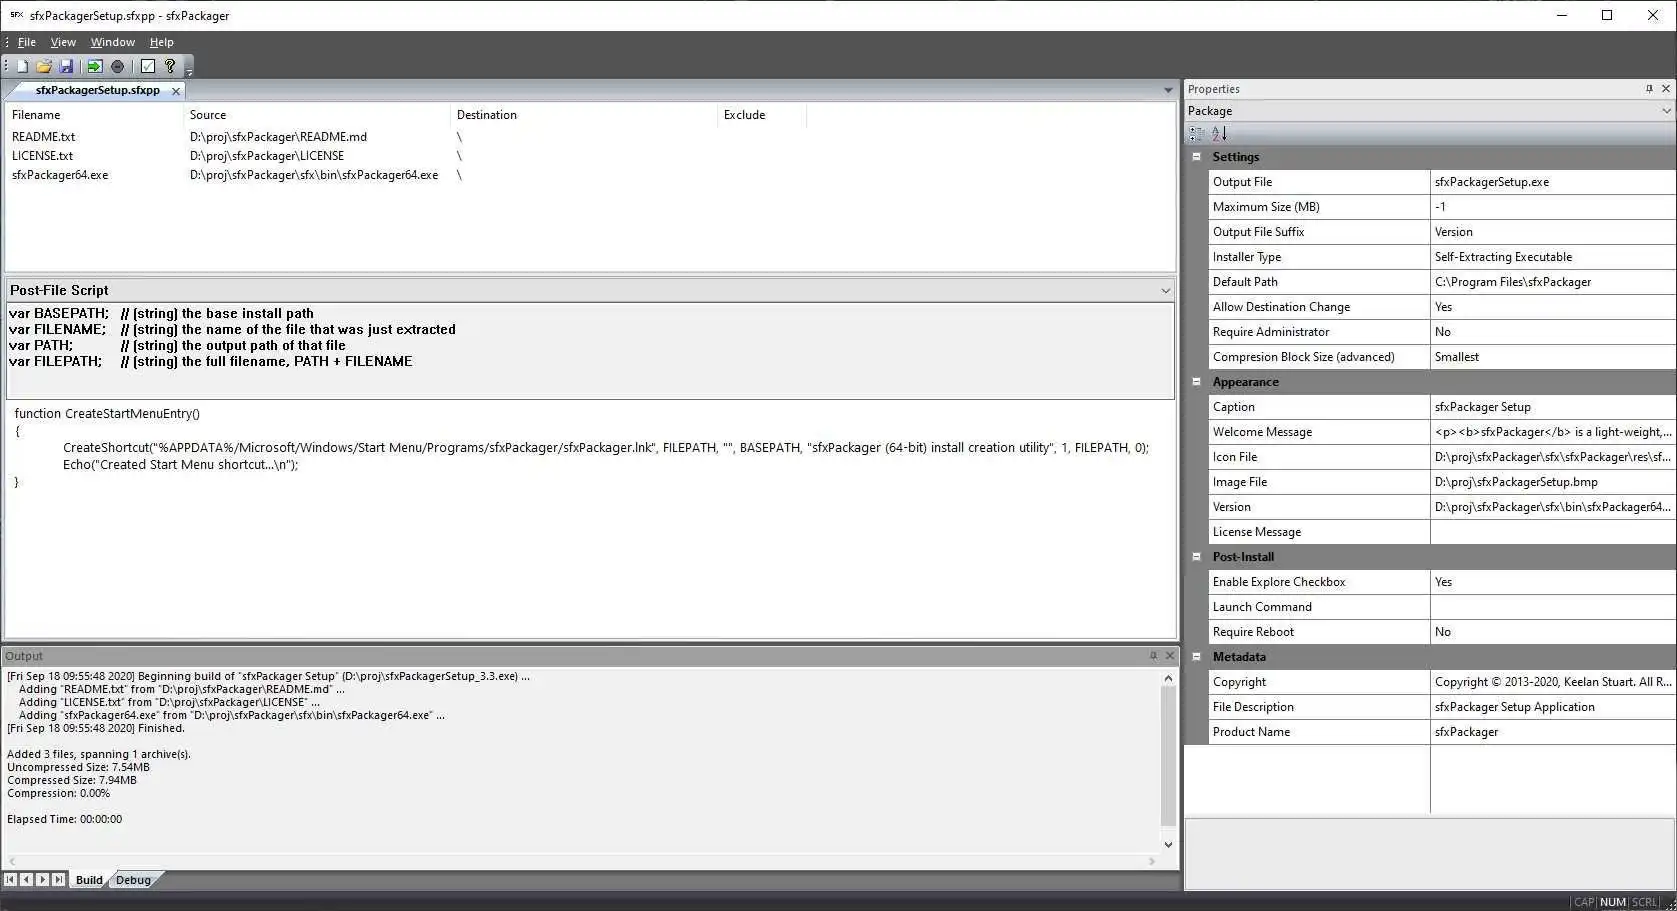Edit the Output File value sfxPackagerSetup.exe
Screen dimensions: 1677x911
1553,182
